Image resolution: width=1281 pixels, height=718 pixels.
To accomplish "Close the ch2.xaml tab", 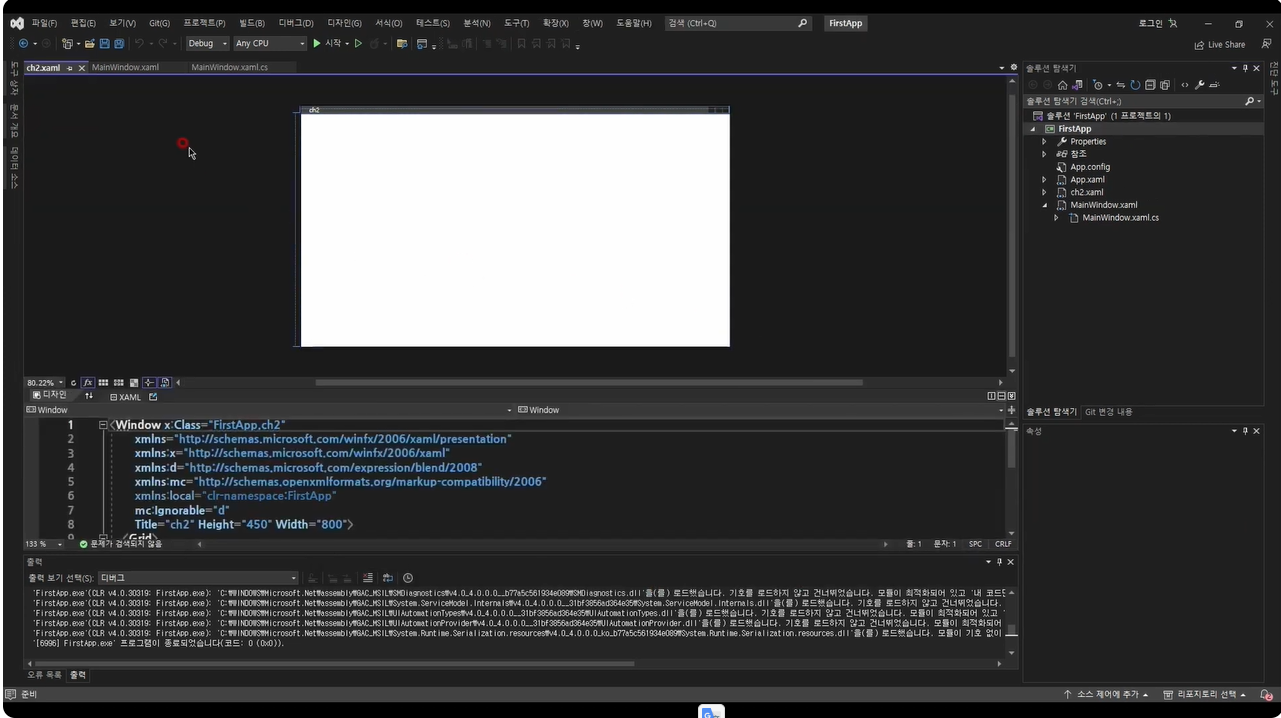I will tap(82, 68).
